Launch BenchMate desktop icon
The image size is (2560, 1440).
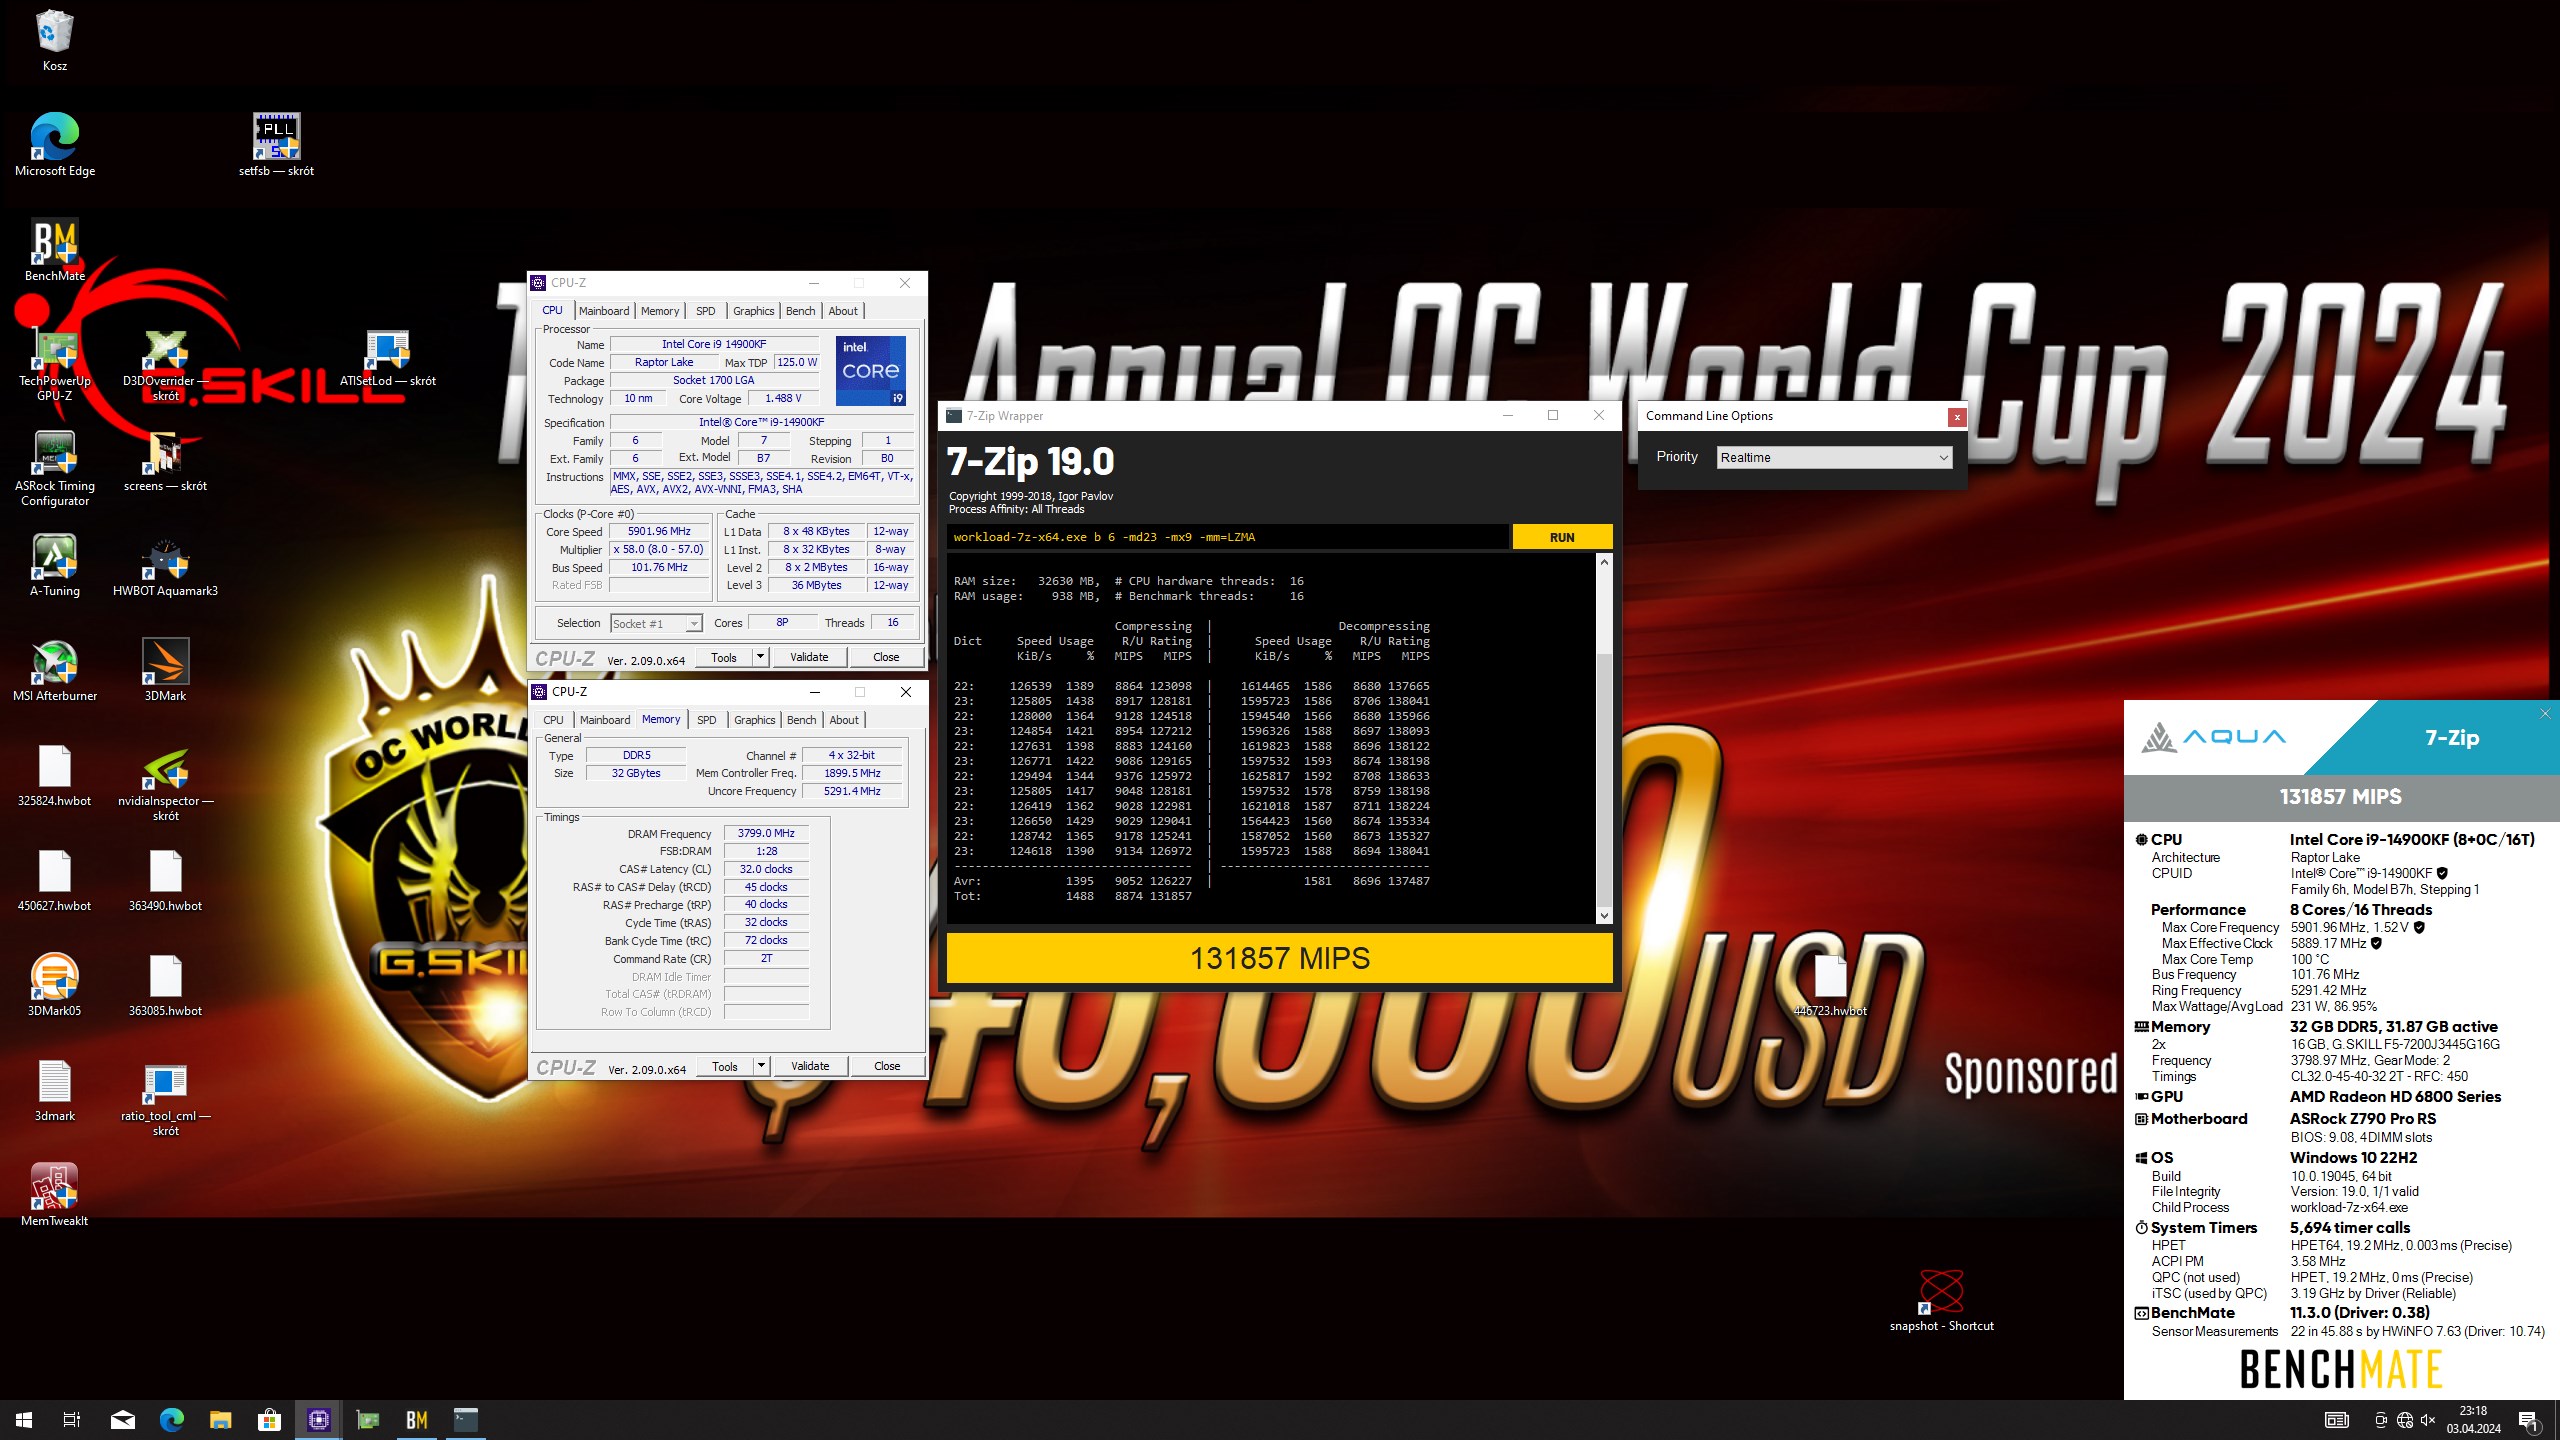(54, 250)
